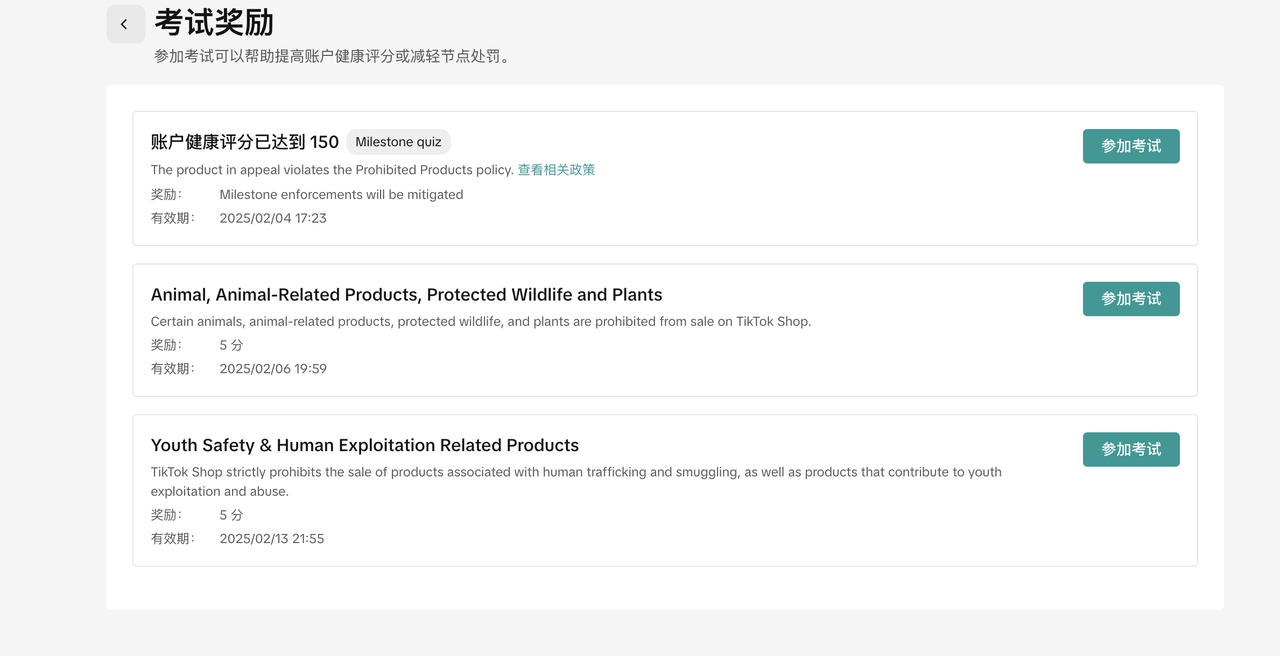Click the 5 分 reward in the Animal exam card
The image size is (1280, 656).
[231, 345]
